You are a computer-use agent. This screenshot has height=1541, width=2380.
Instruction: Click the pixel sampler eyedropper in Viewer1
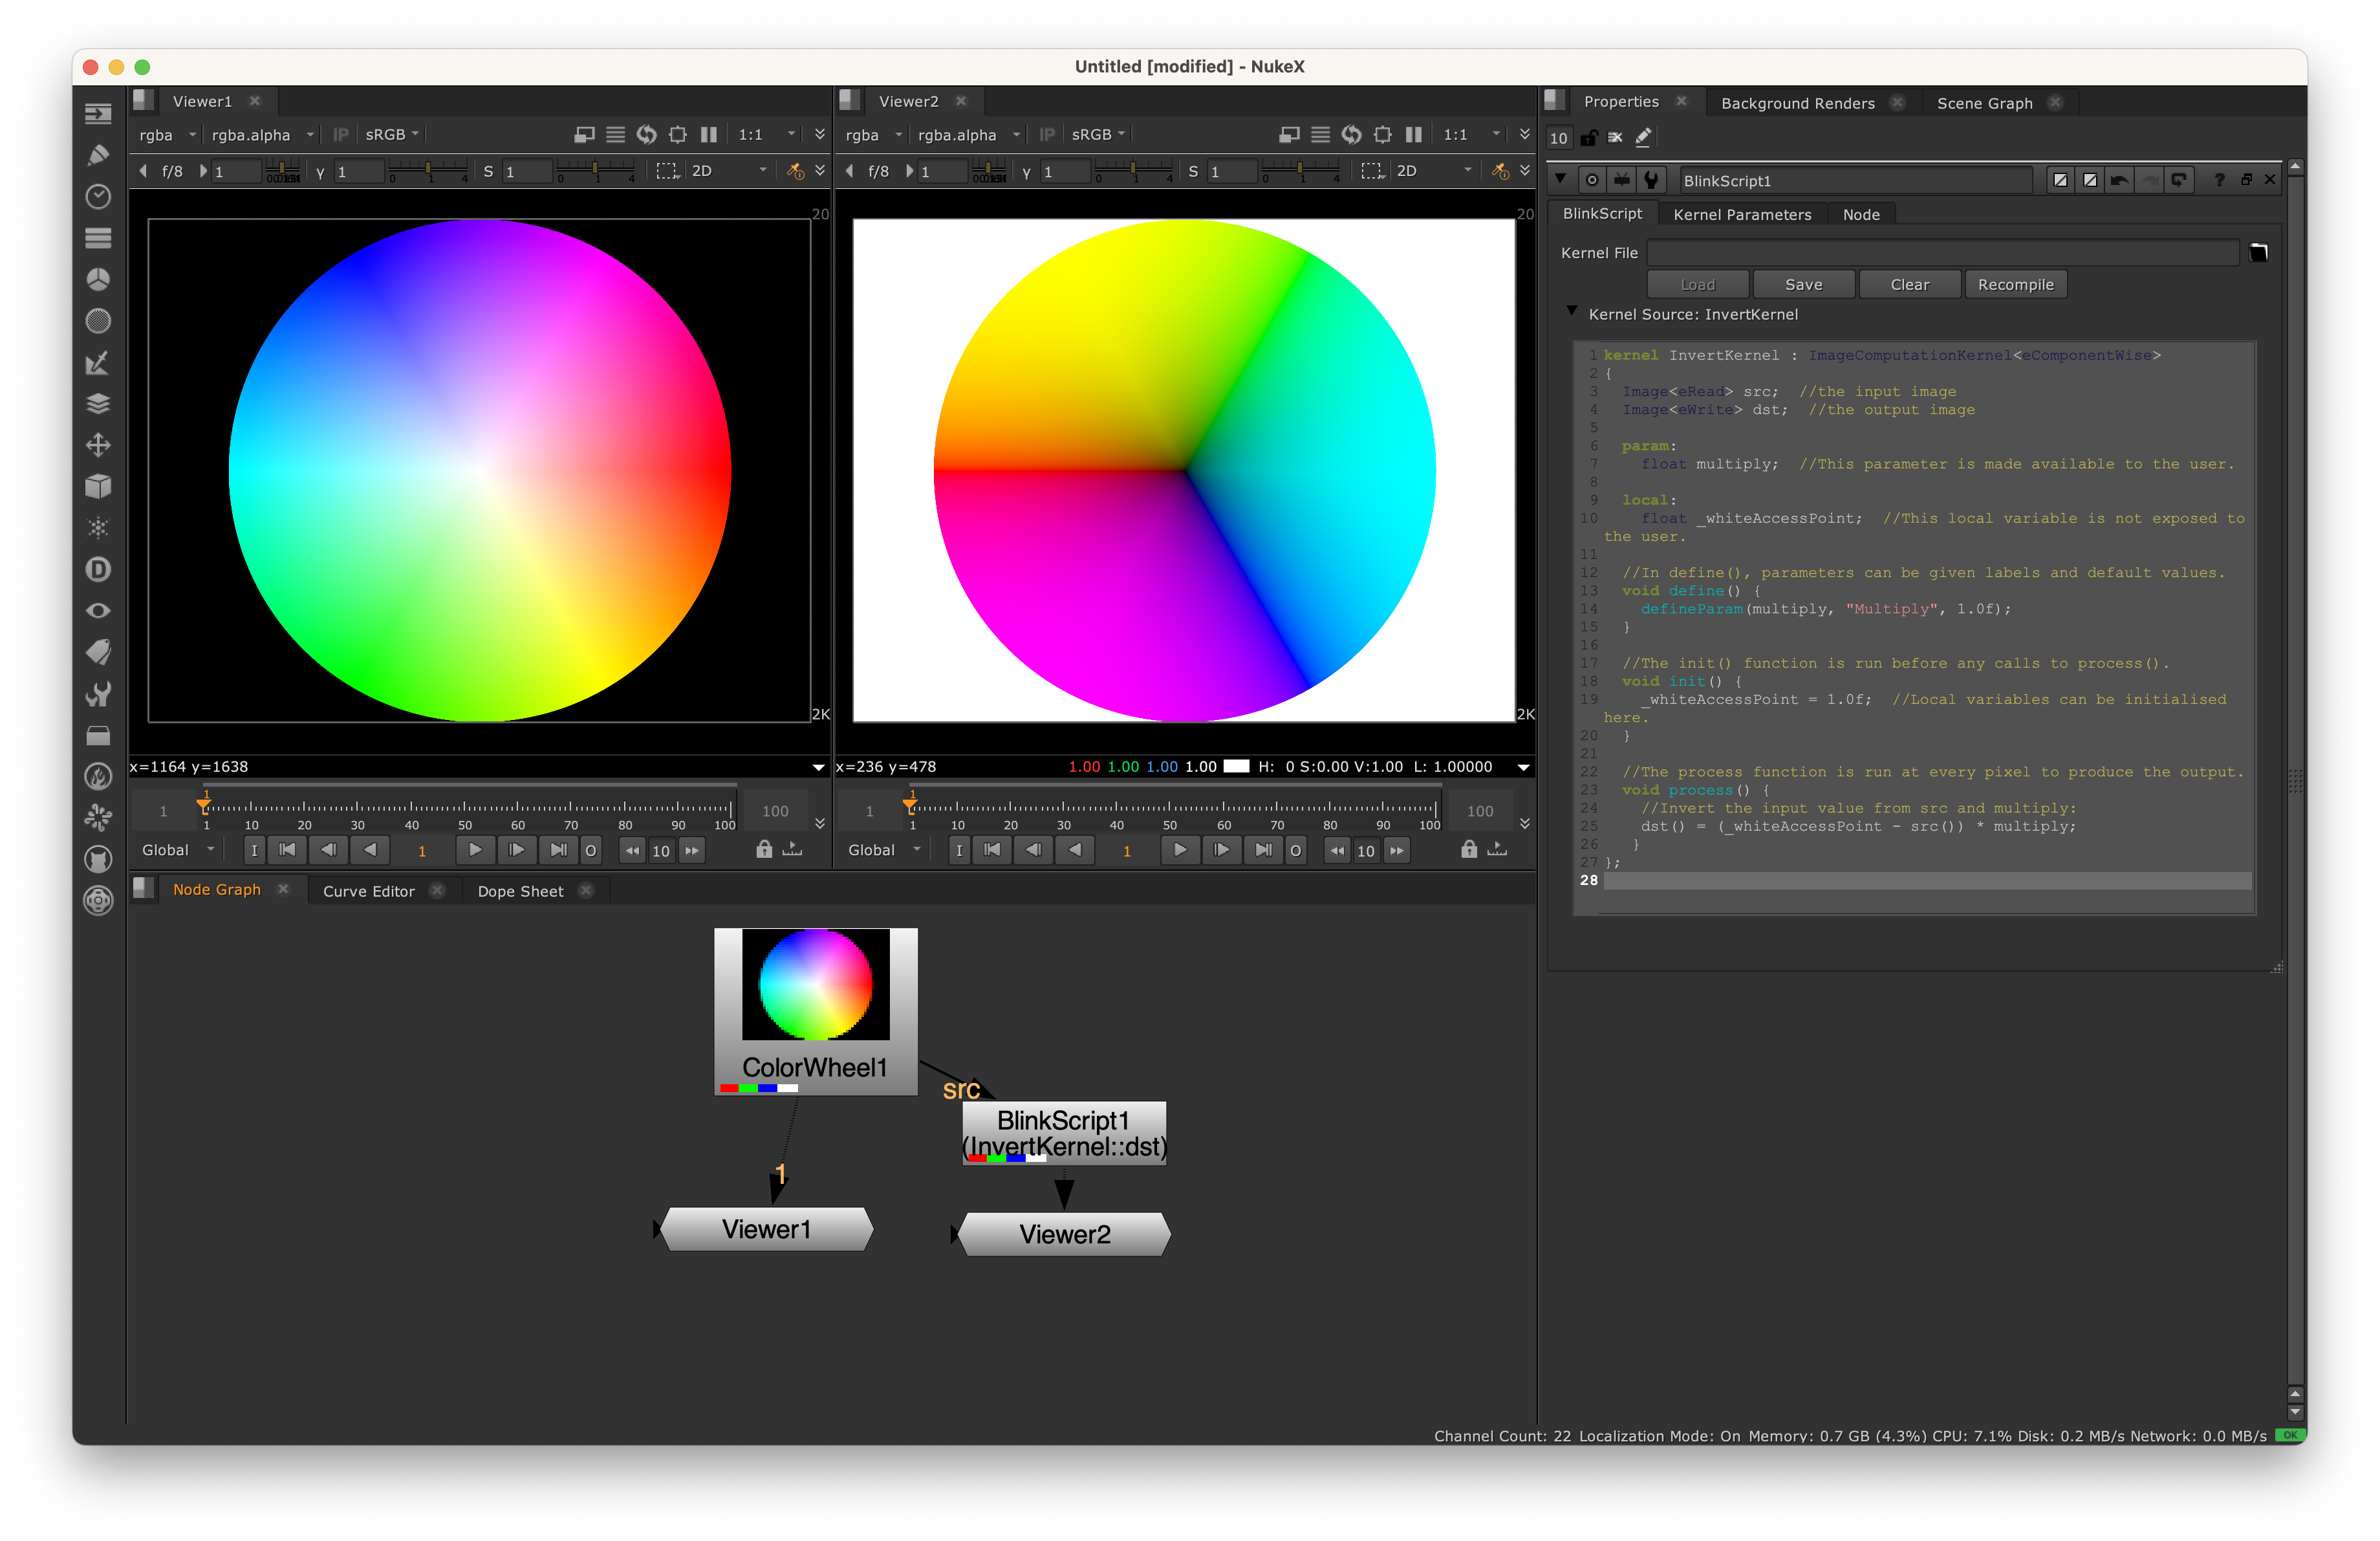pyautogui.click(x=795, y=171)
